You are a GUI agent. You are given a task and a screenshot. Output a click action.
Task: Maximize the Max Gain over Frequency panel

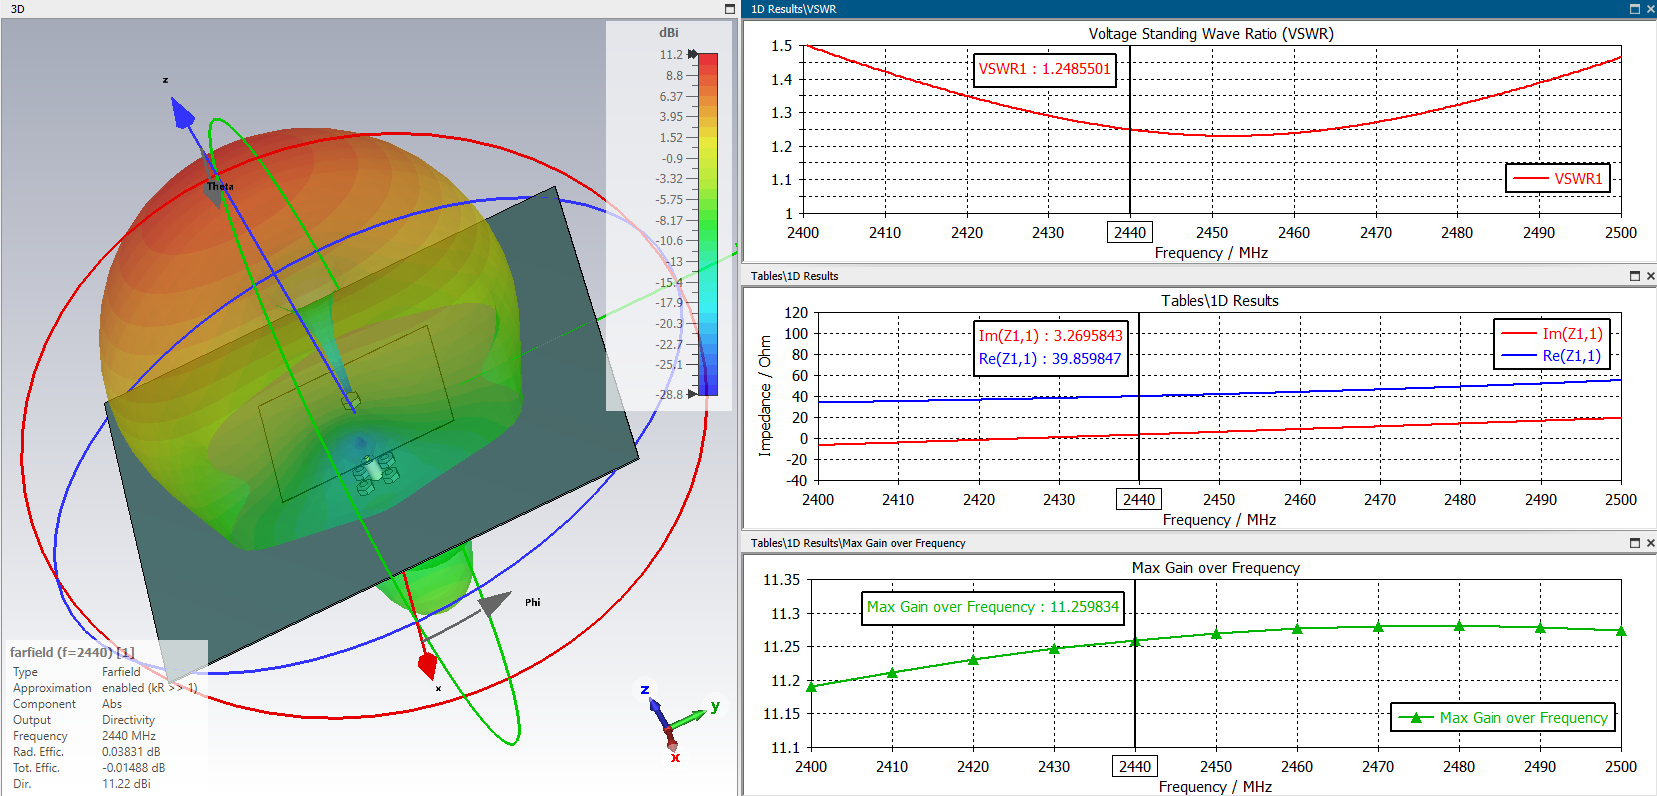click(x=1635, y=543)
